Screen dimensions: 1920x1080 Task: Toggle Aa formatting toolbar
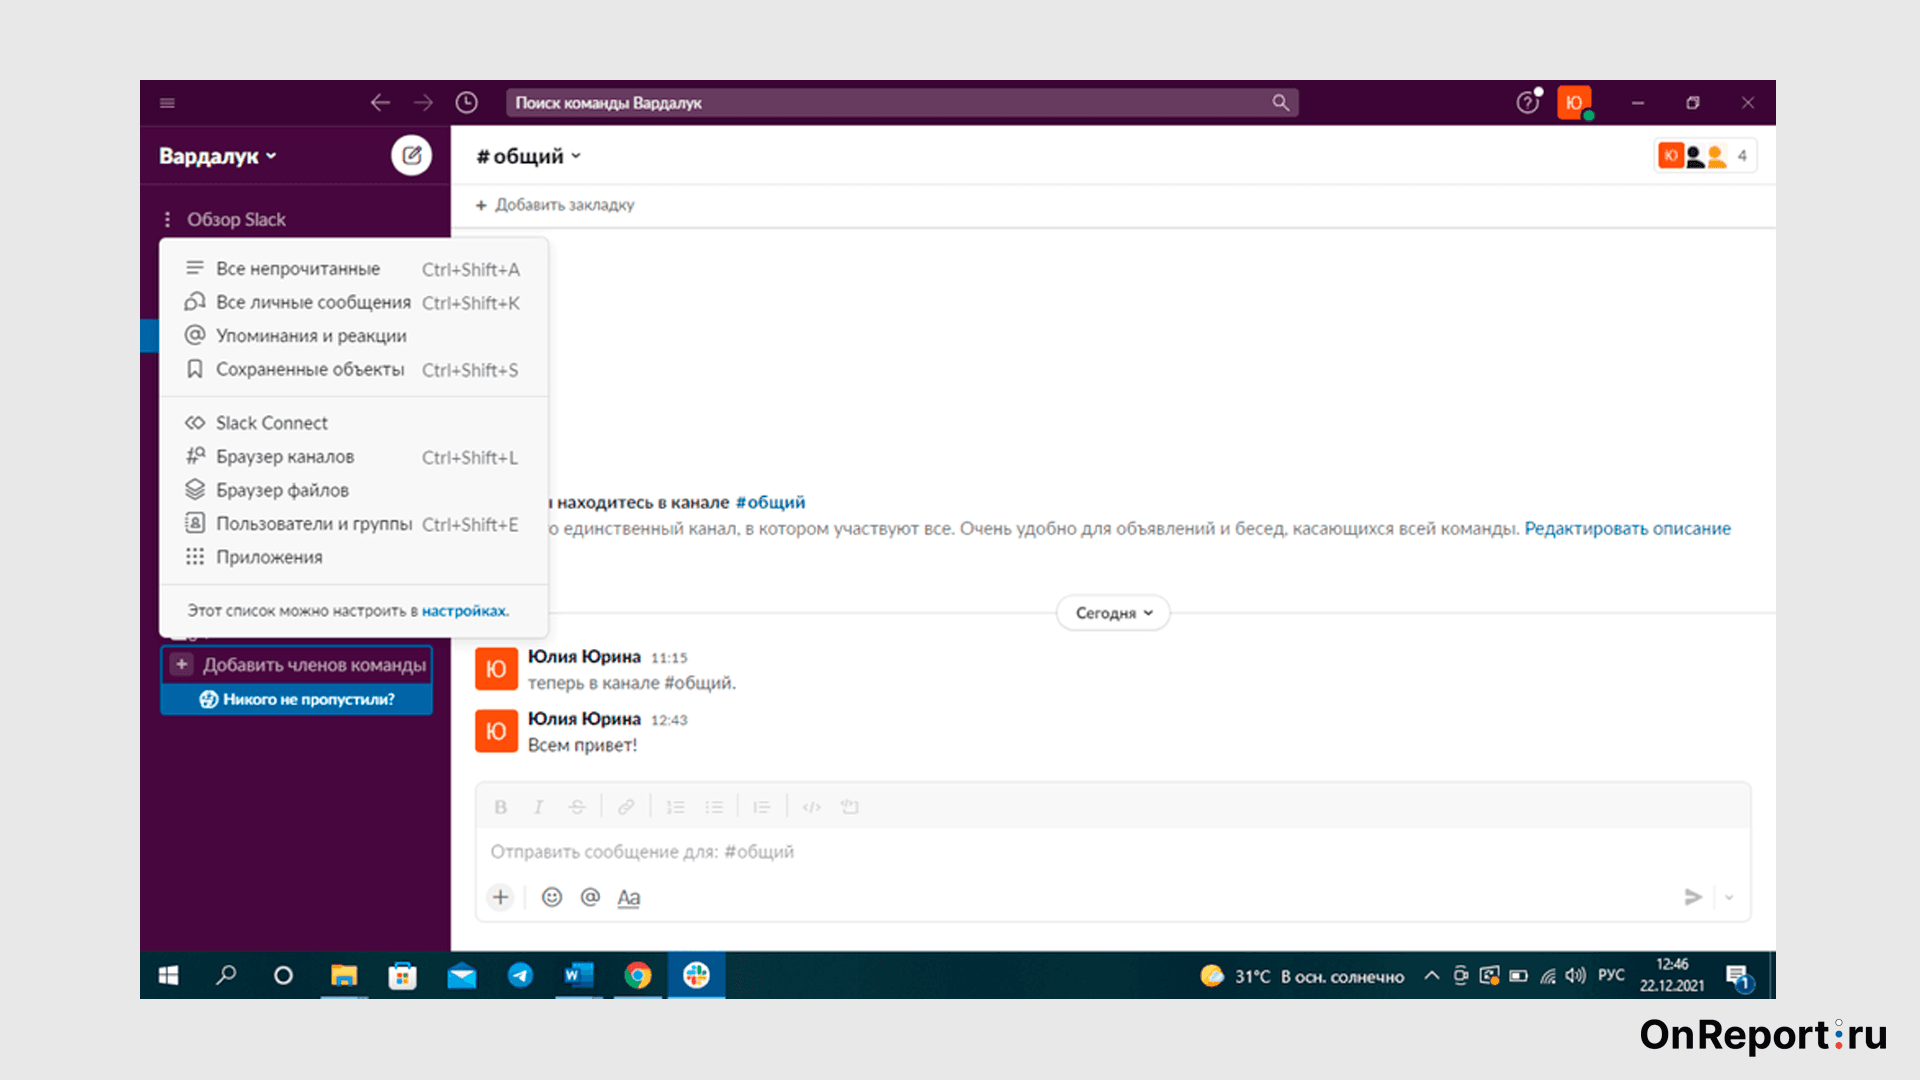point(629,898)
